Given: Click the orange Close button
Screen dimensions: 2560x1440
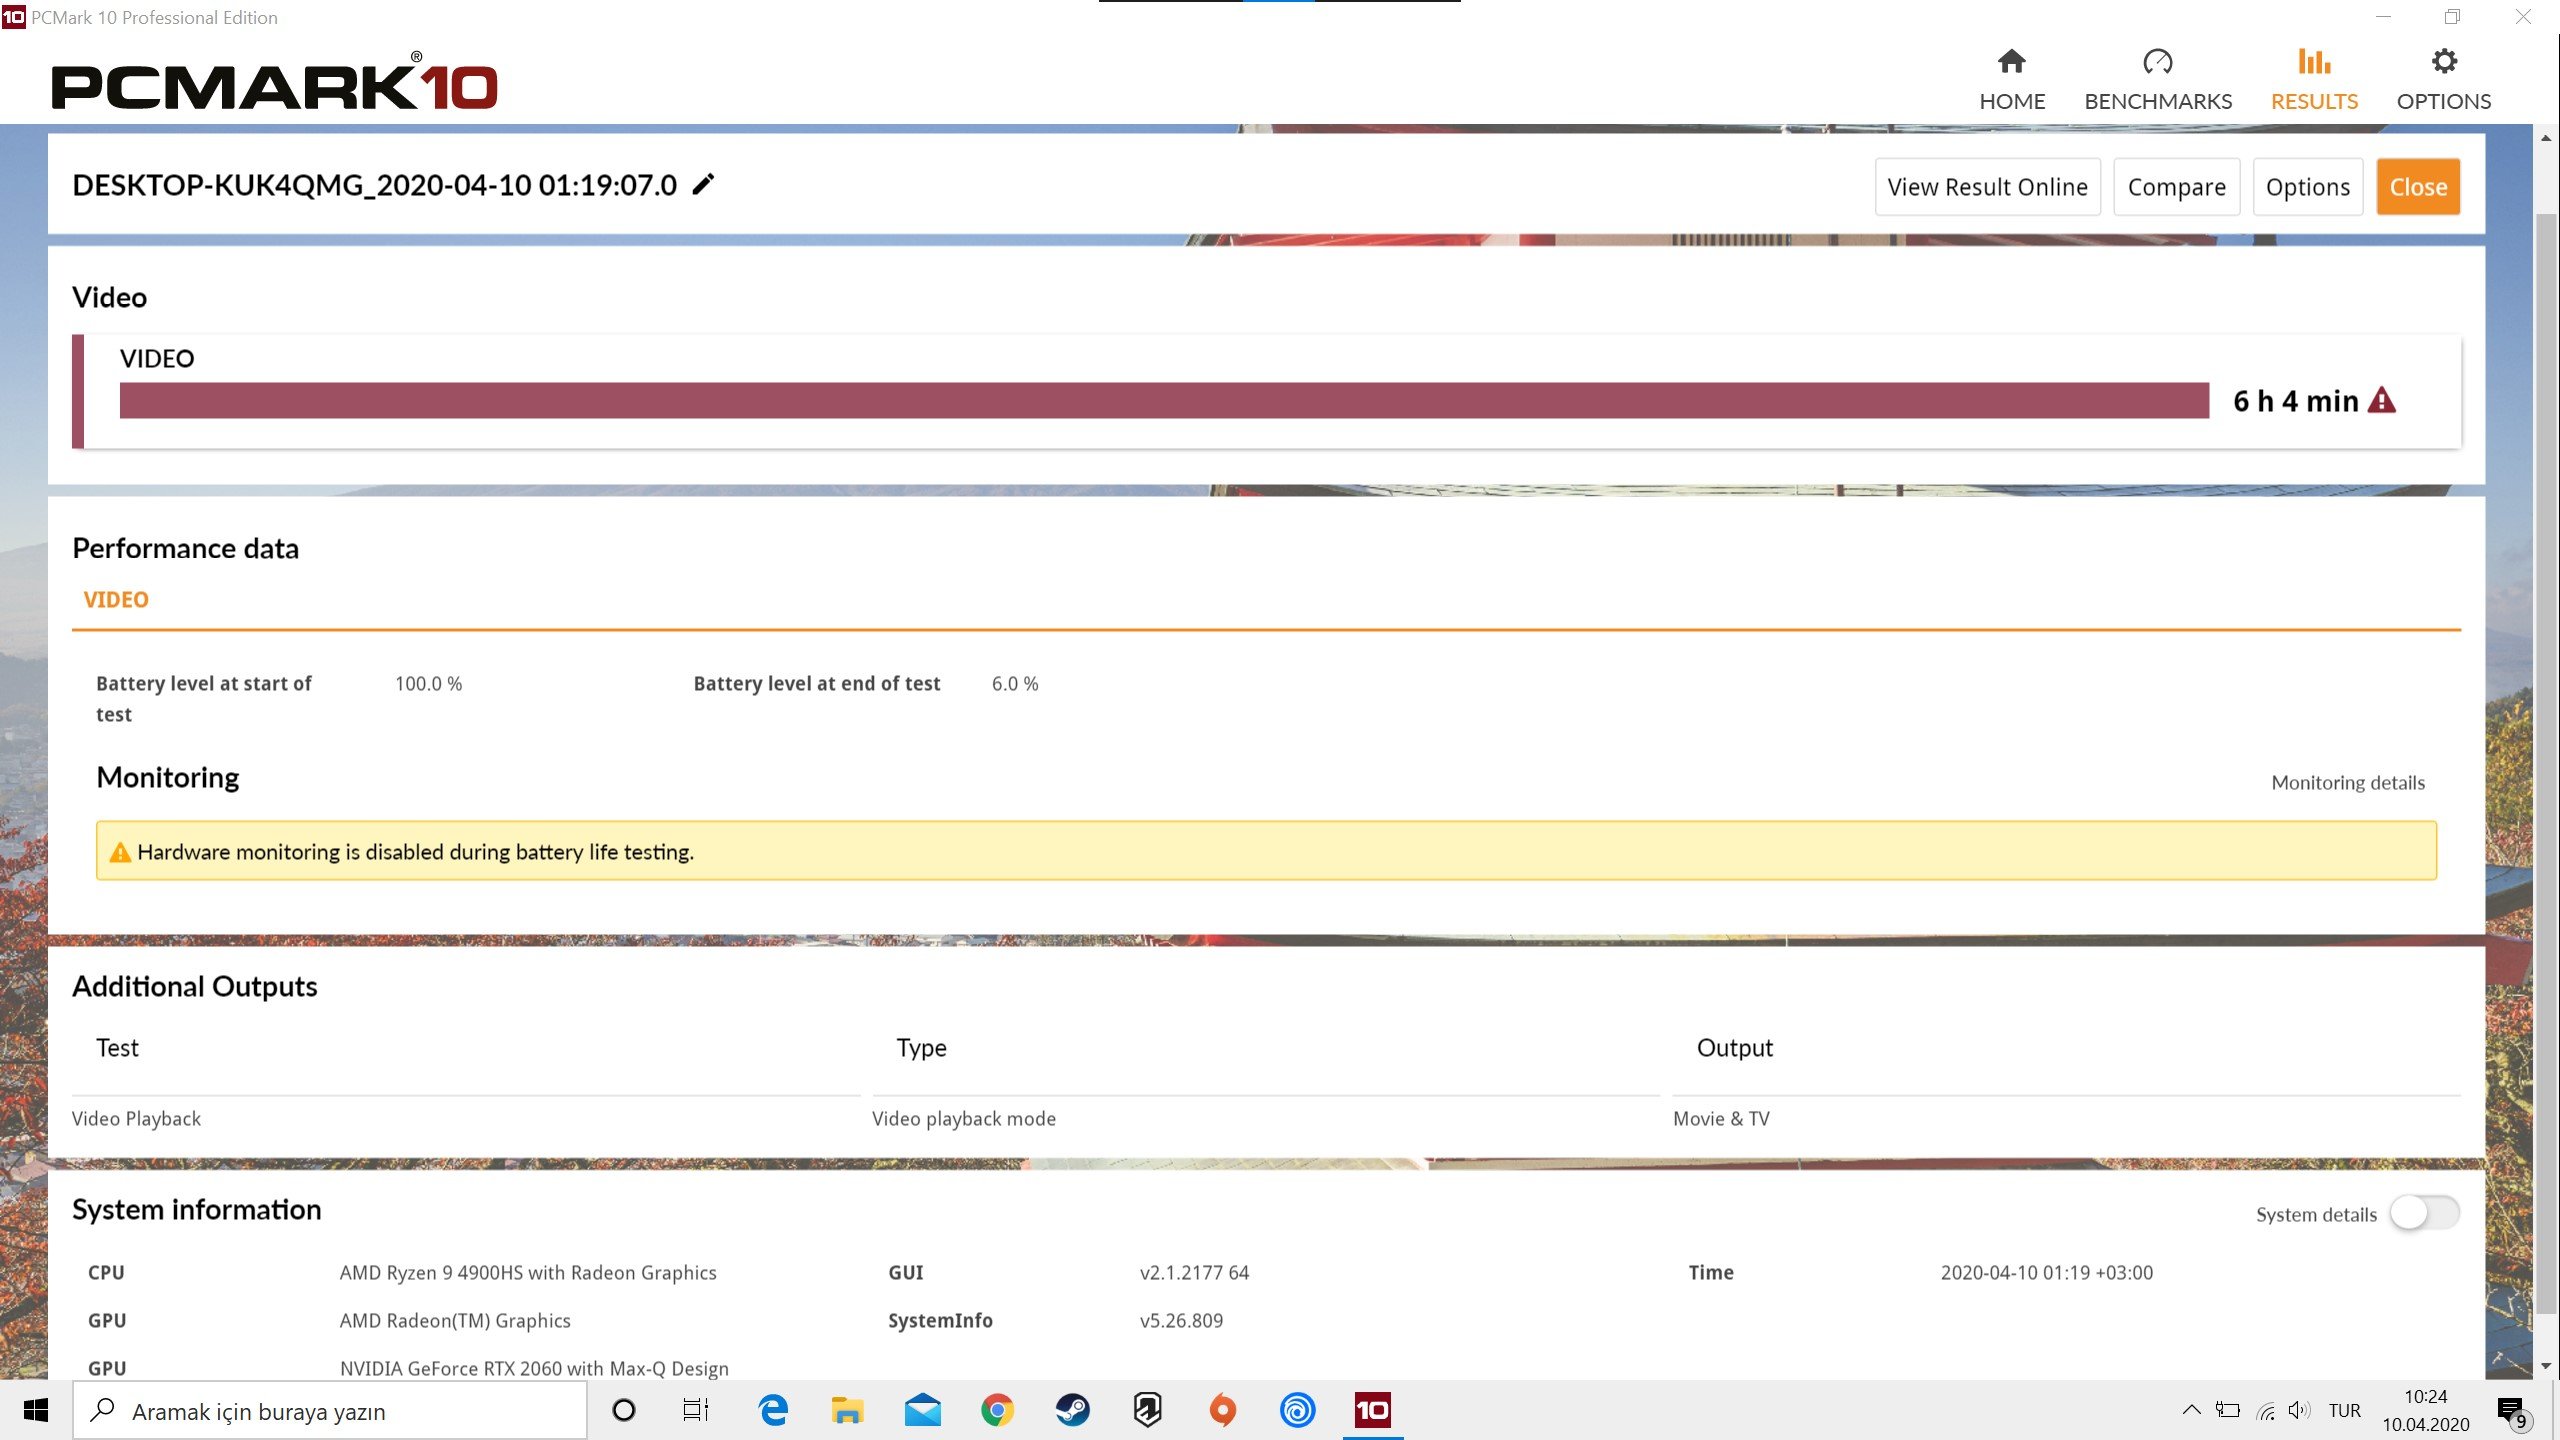Looking at the screenshot, I should [x=2418, y=187].
